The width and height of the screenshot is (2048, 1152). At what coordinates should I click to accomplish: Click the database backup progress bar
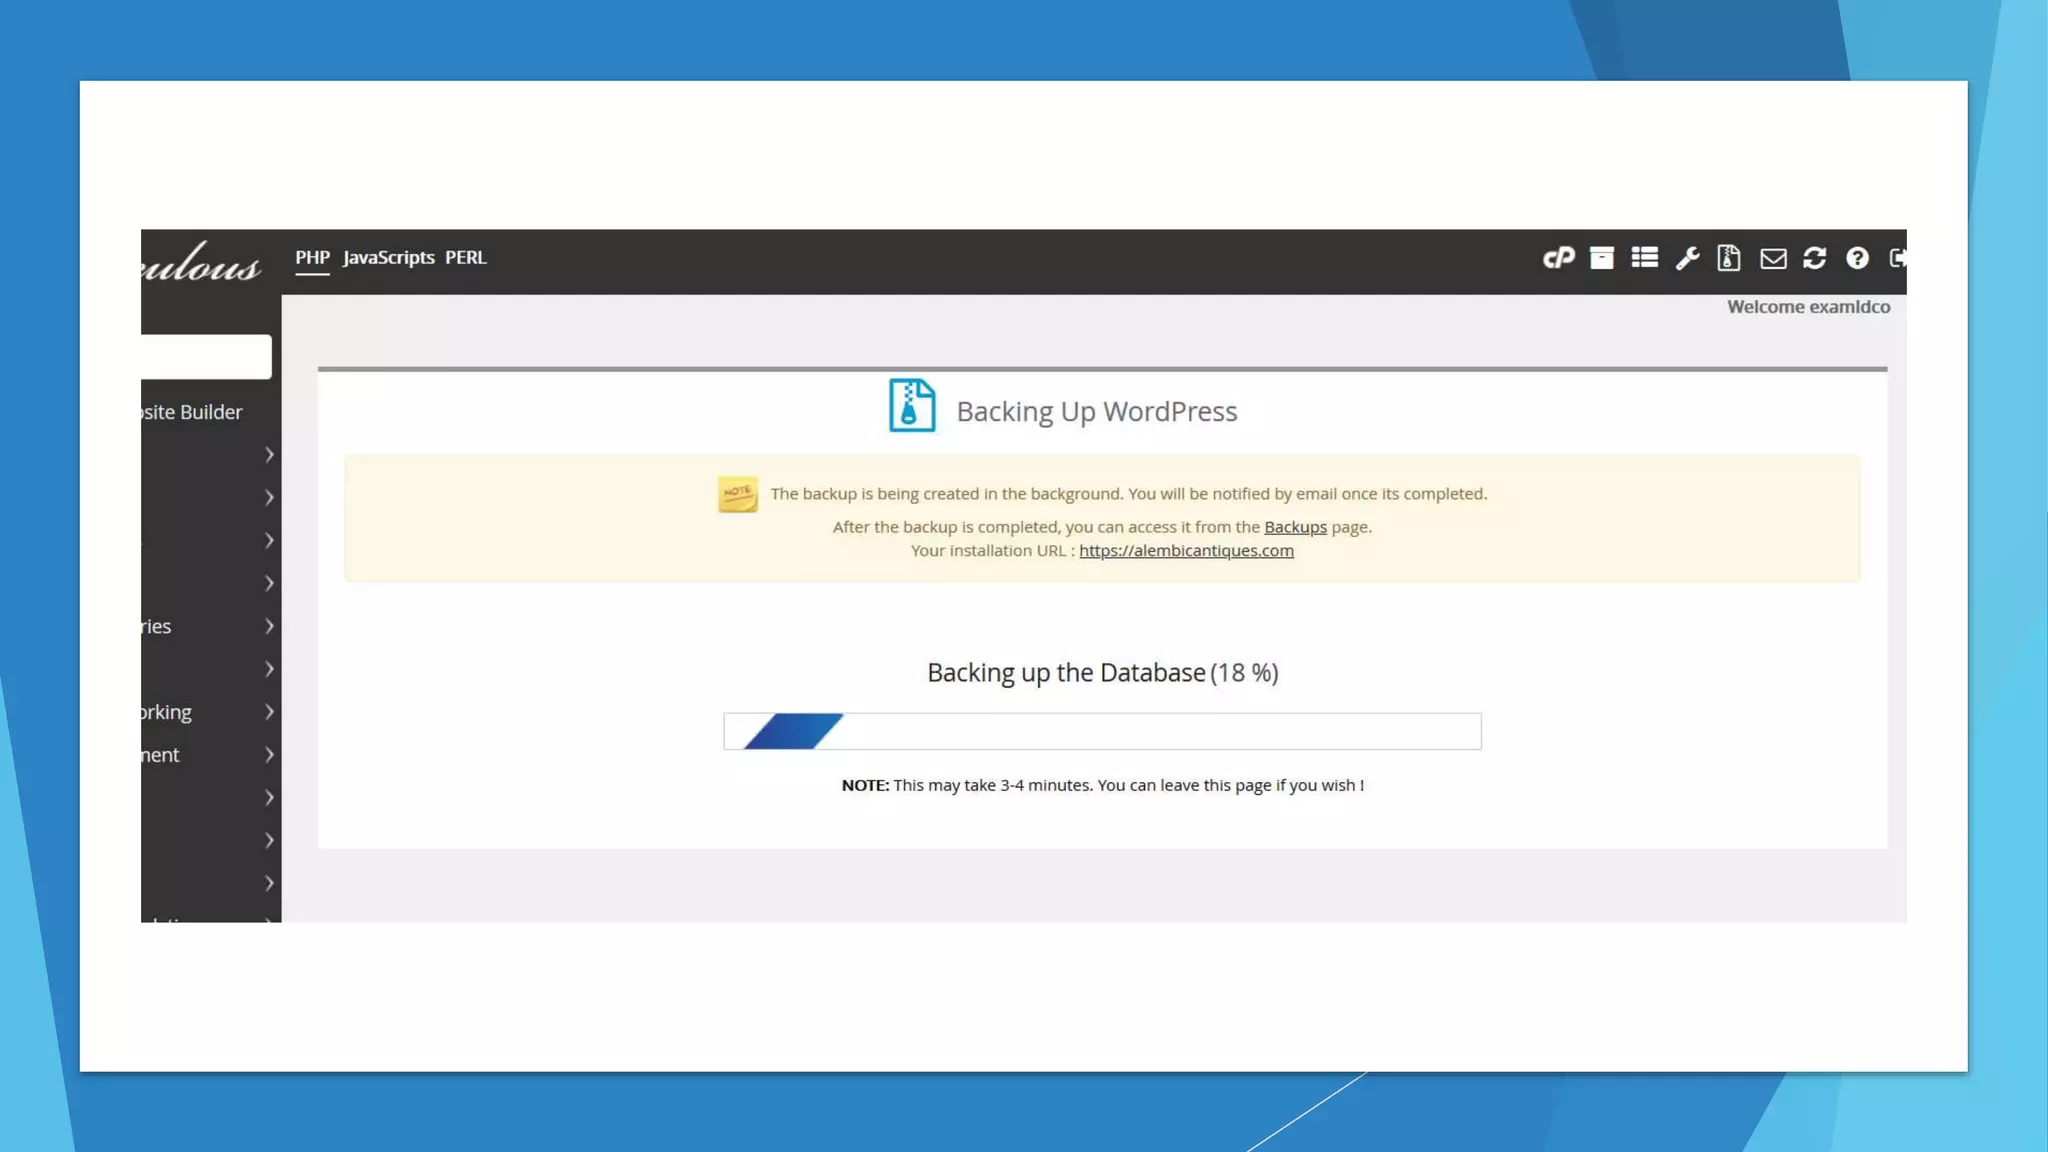[1102, 731]
